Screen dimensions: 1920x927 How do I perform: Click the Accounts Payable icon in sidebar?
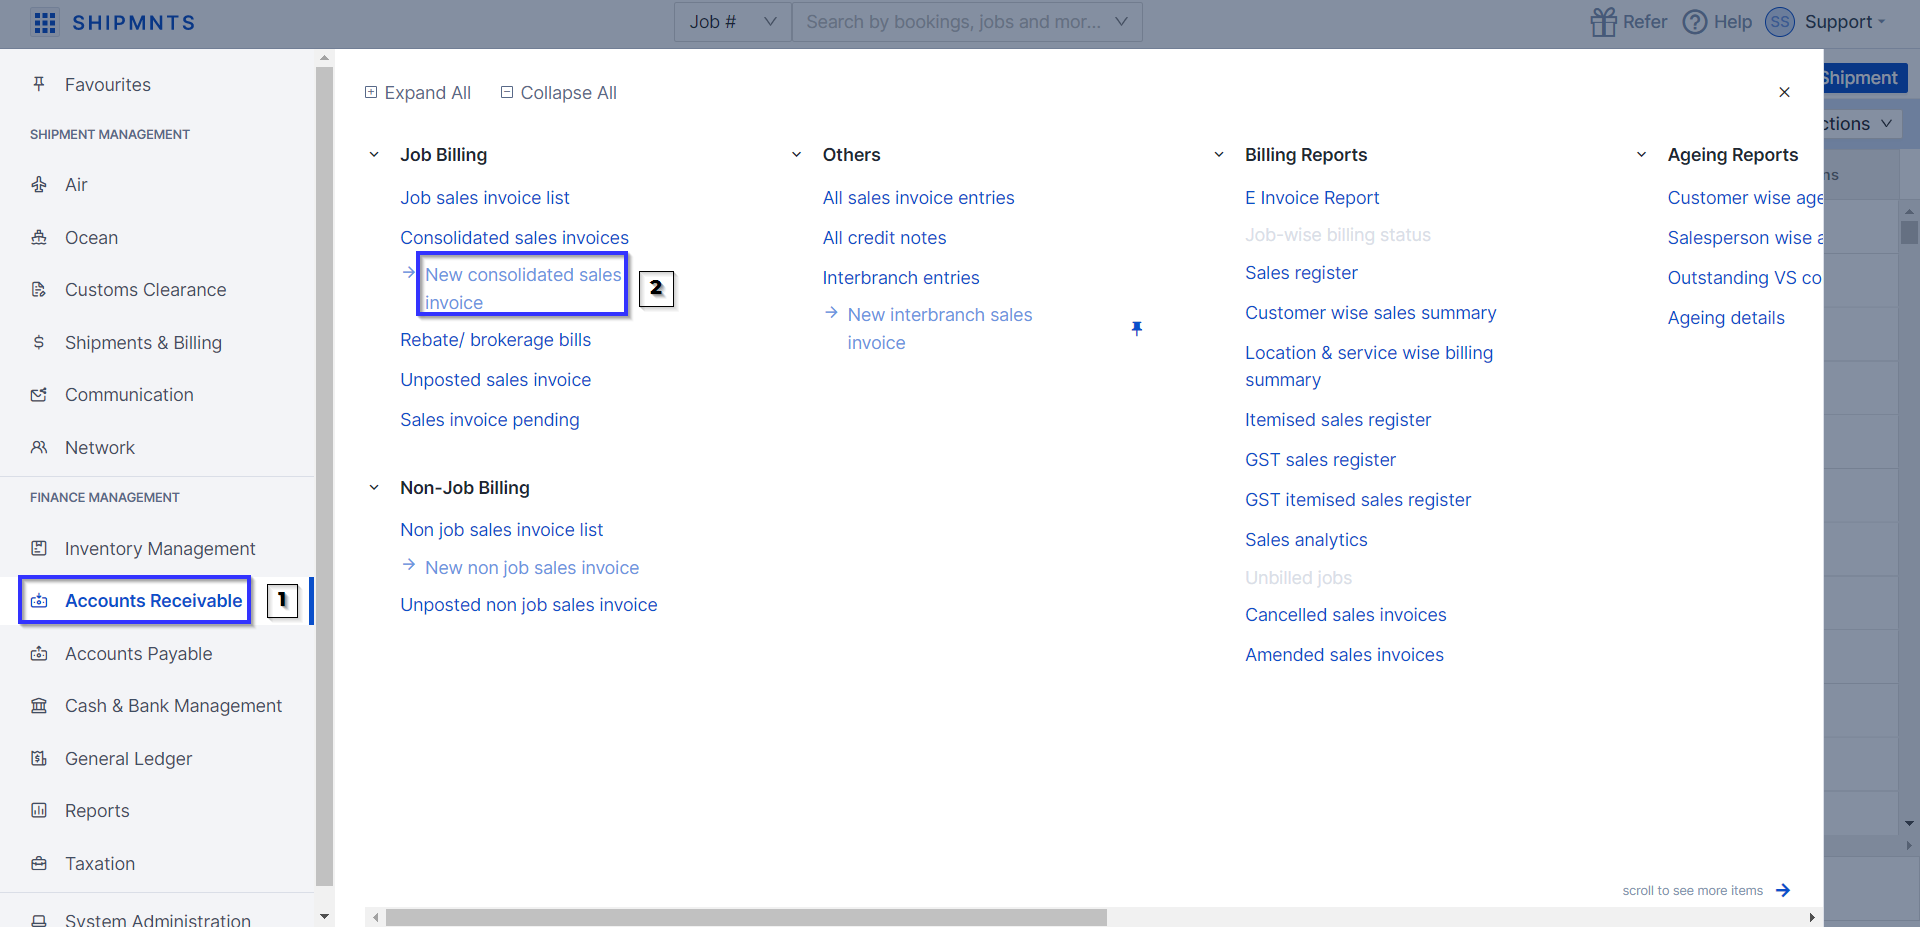coord(39,653)
